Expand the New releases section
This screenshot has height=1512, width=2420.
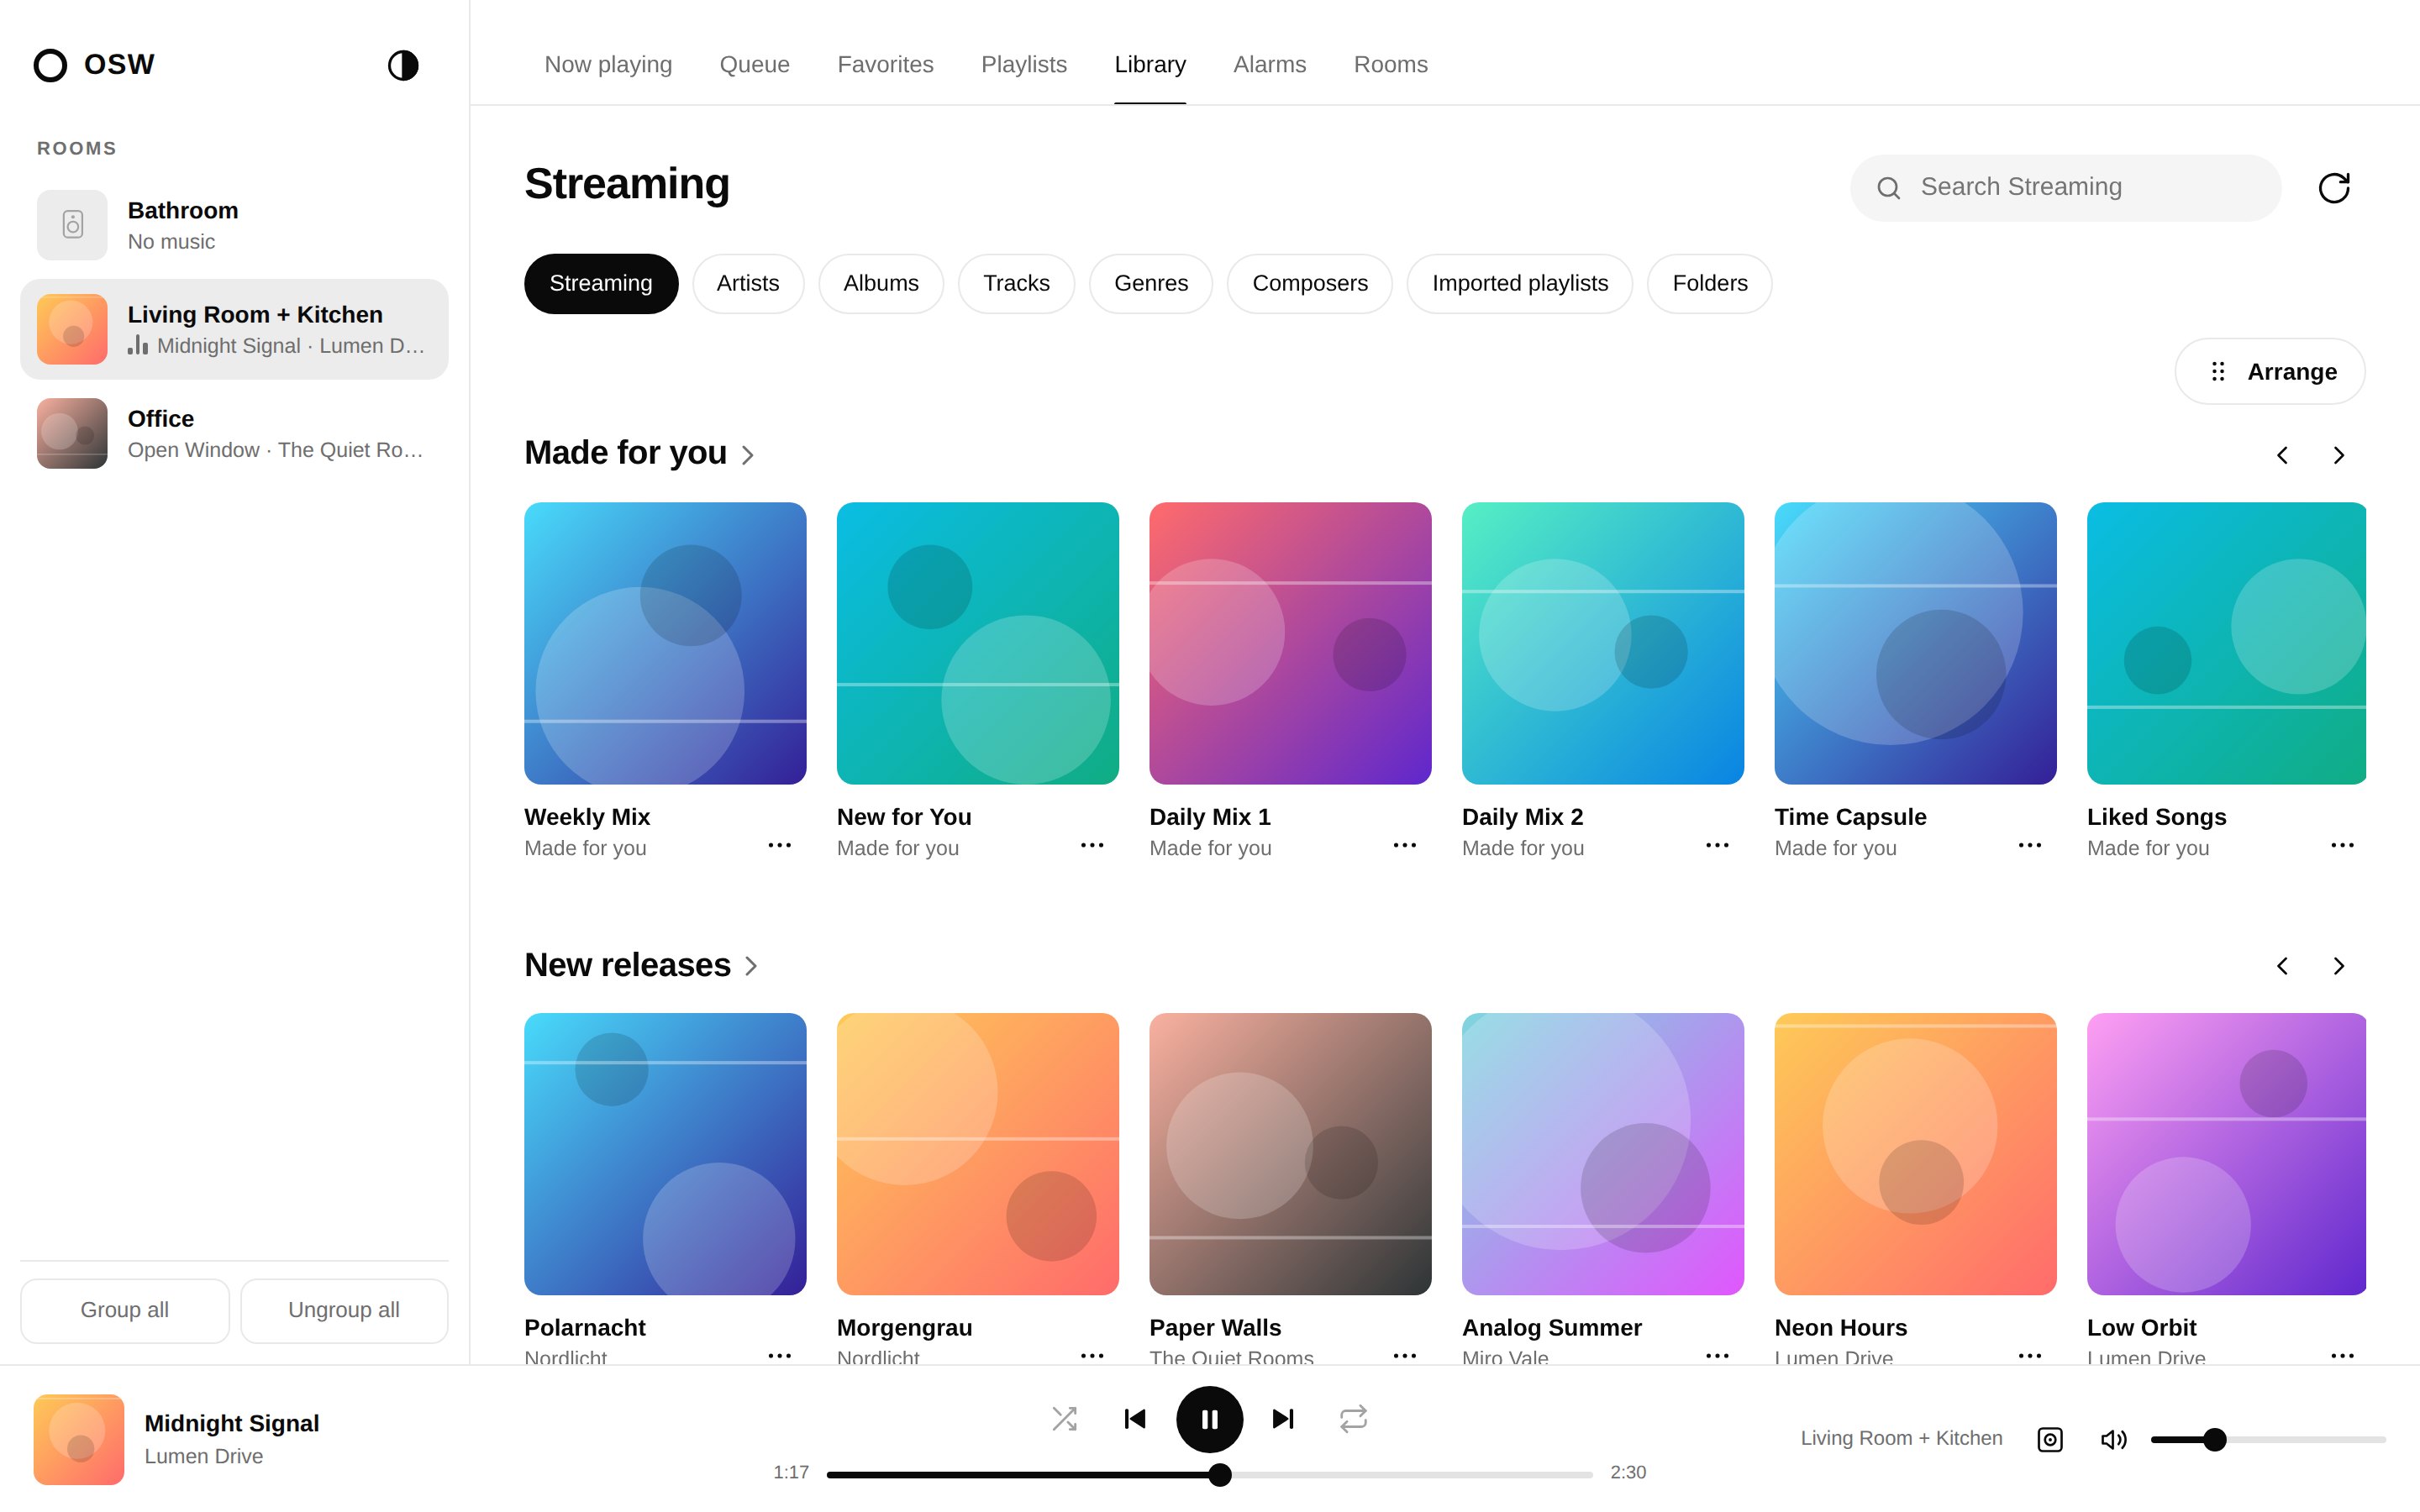point(642,964)
